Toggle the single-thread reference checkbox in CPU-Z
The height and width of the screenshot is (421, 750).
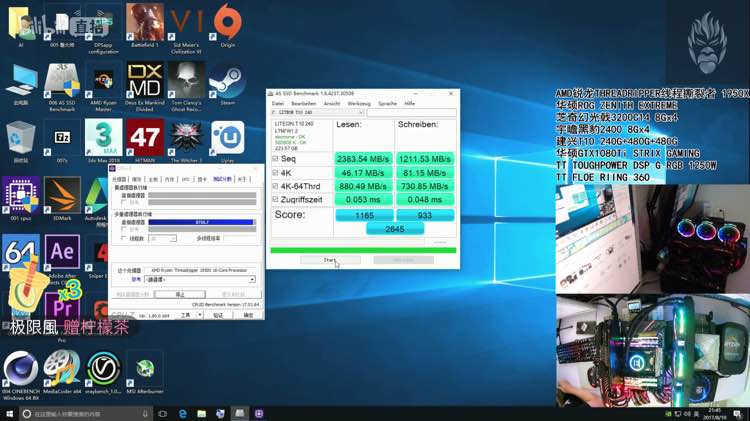click(124, 202)
